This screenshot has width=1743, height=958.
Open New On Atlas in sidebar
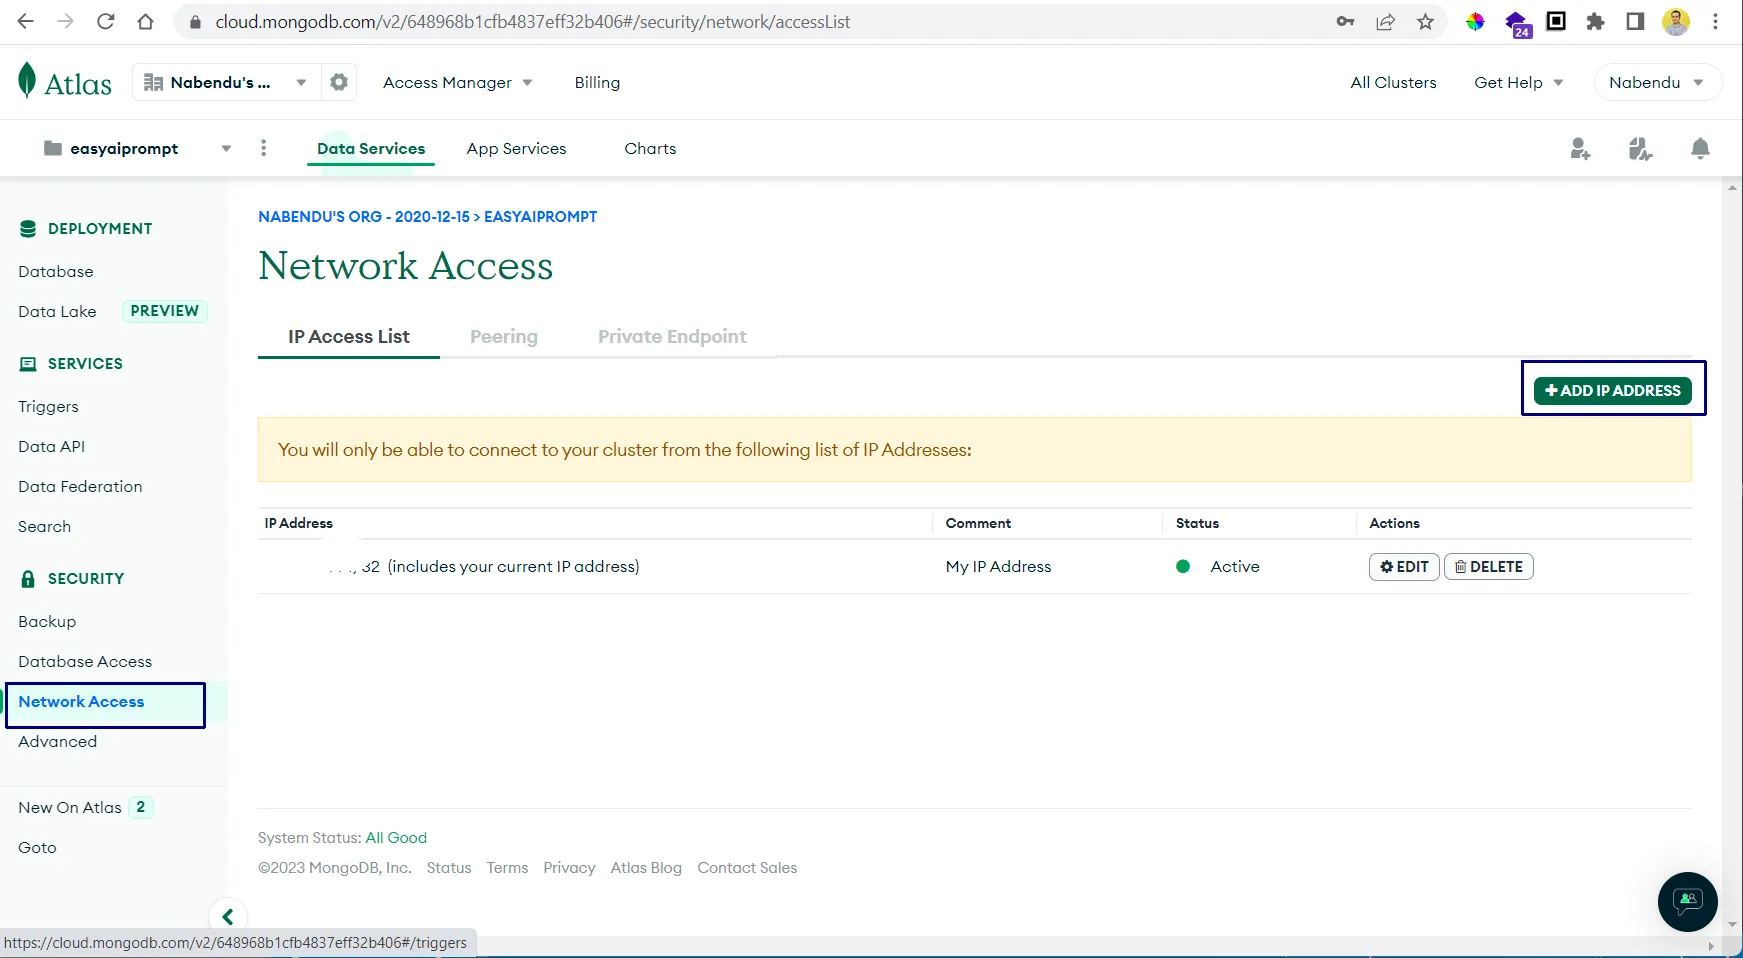coord(70,807)
